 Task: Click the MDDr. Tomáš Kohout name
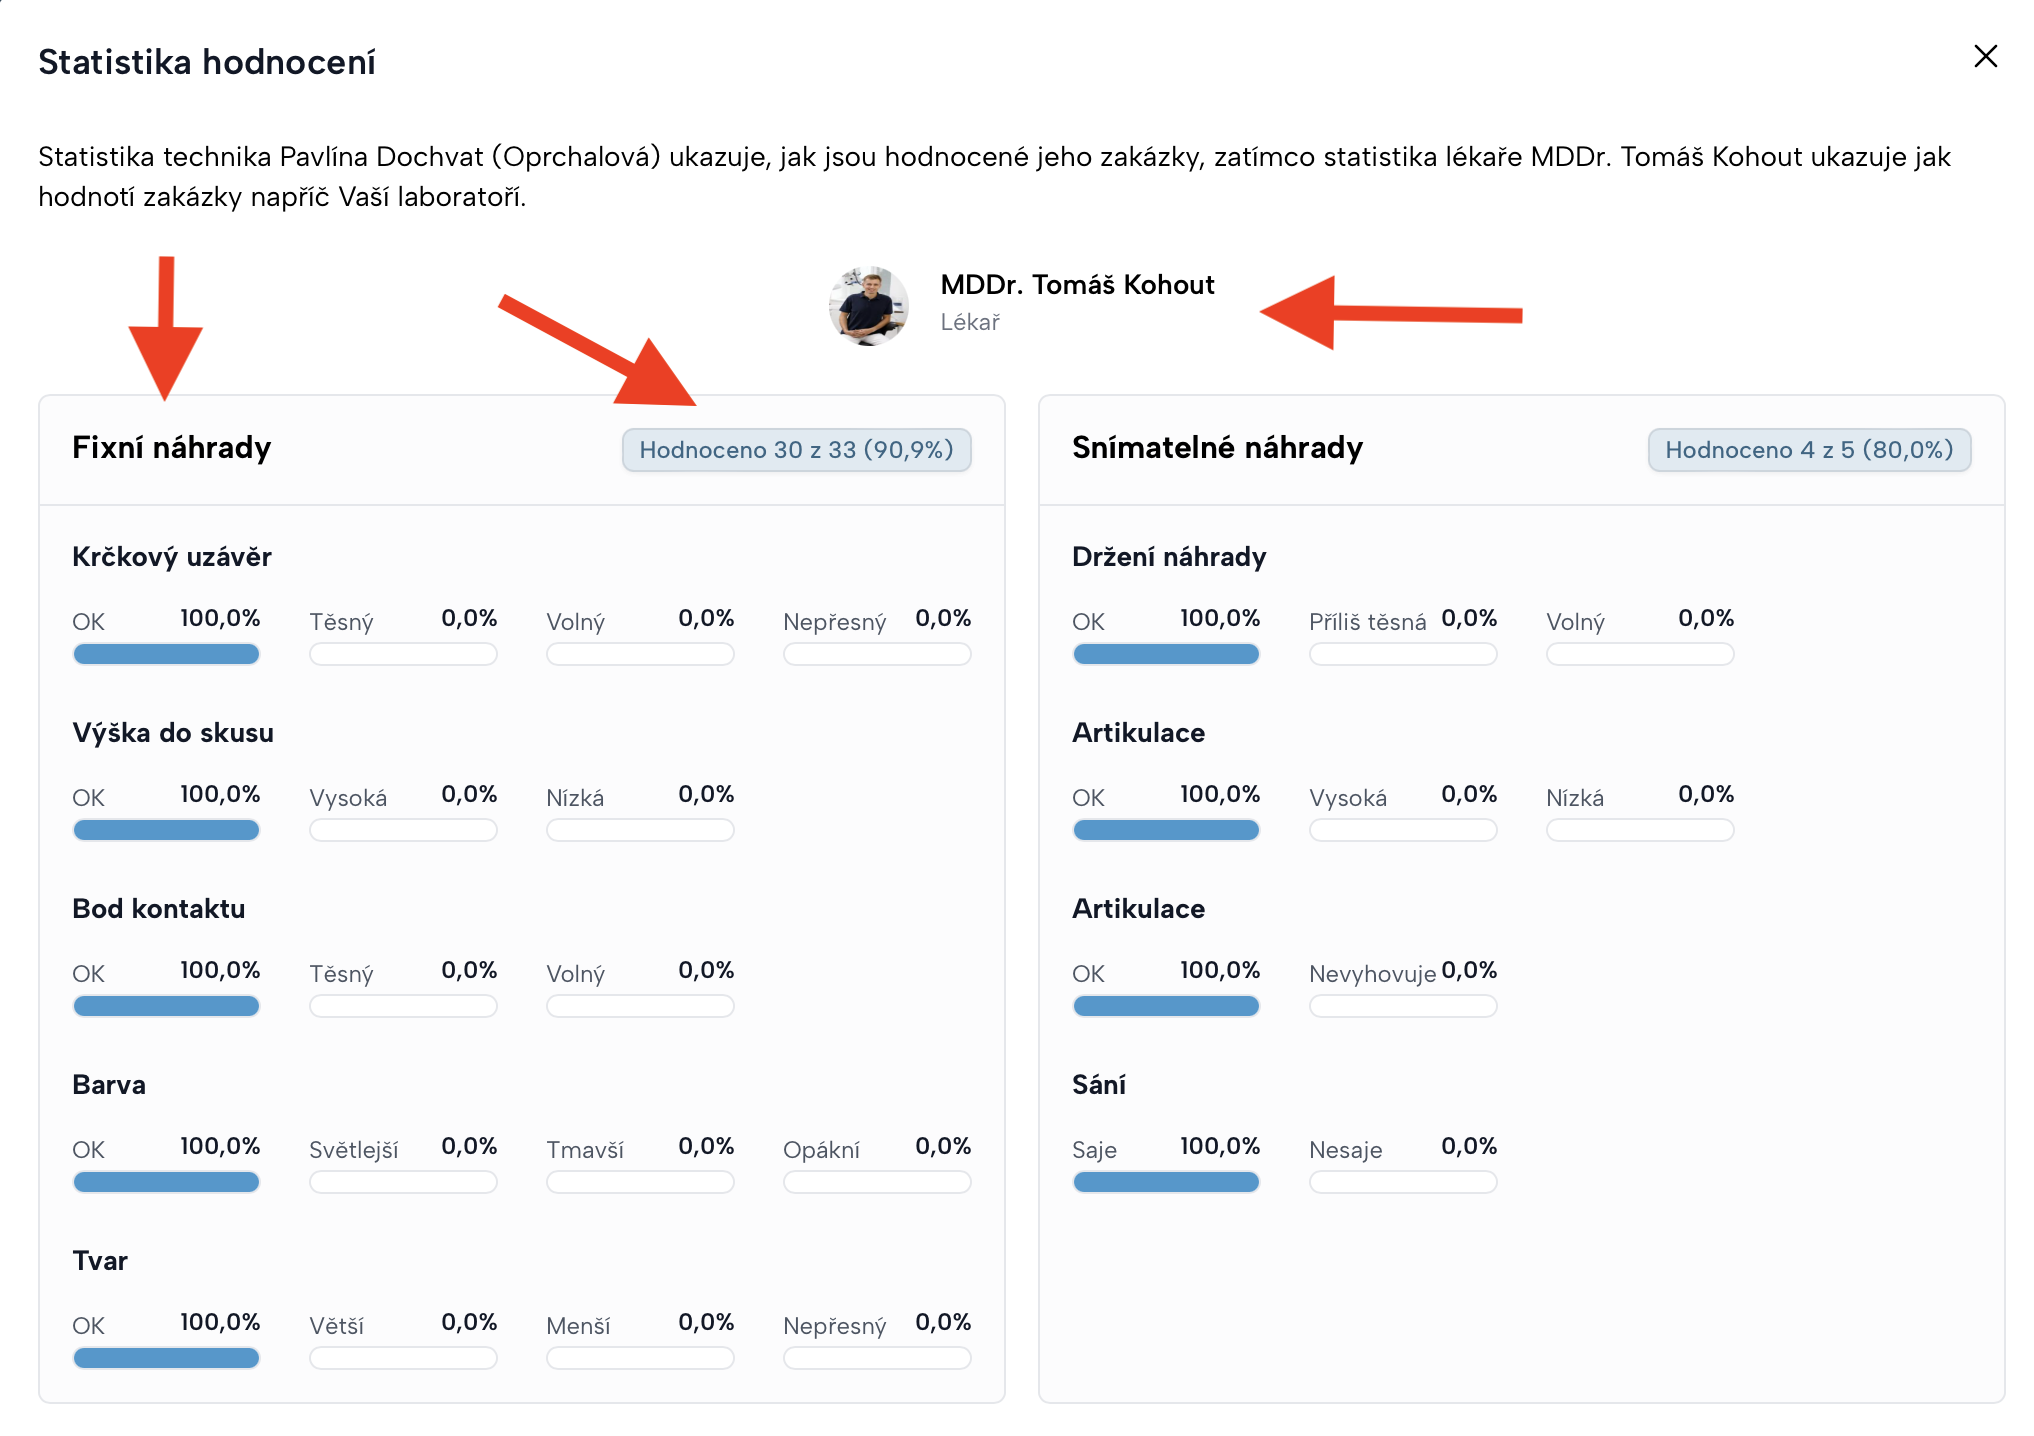1077,285
